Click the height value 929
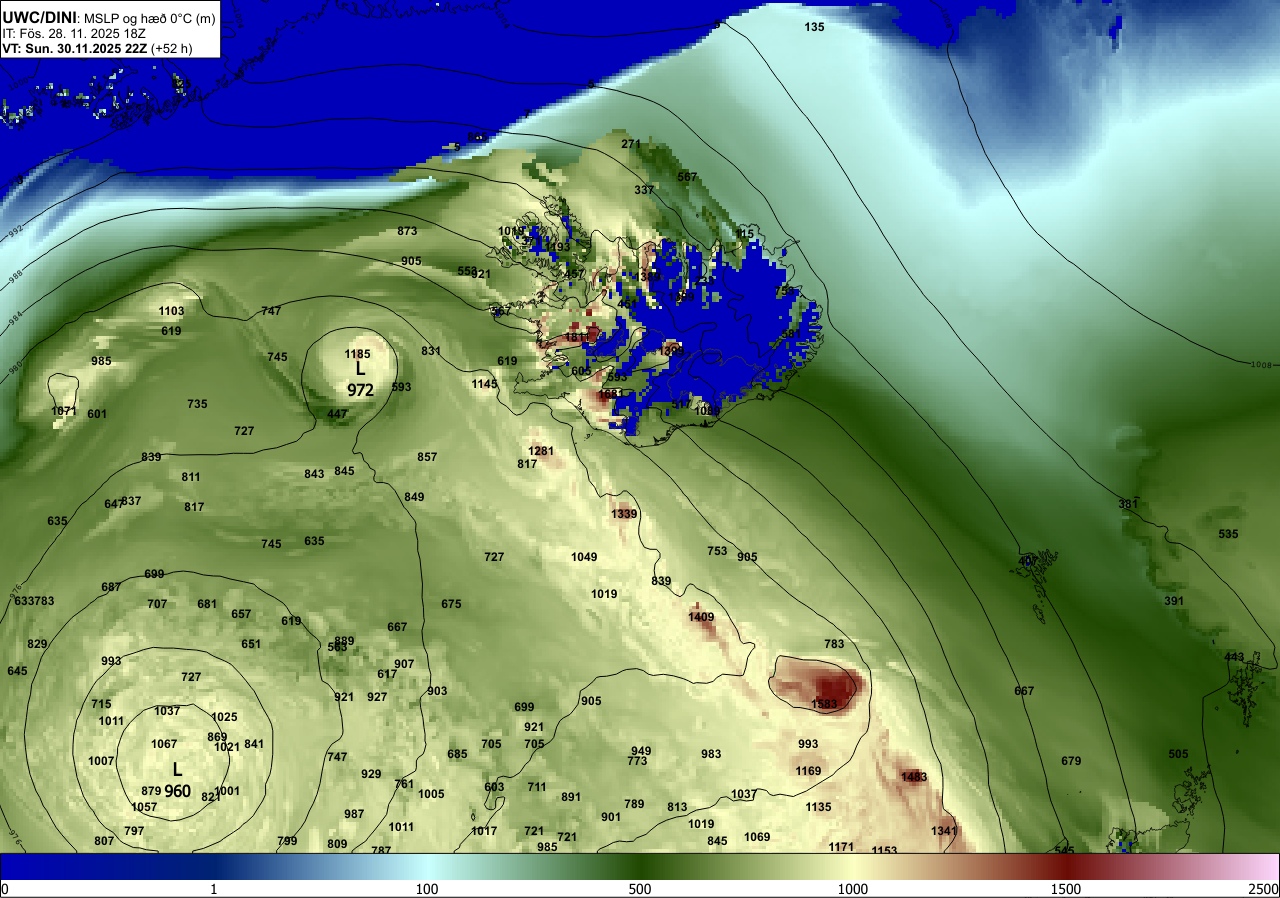 (x=371, y=774)
